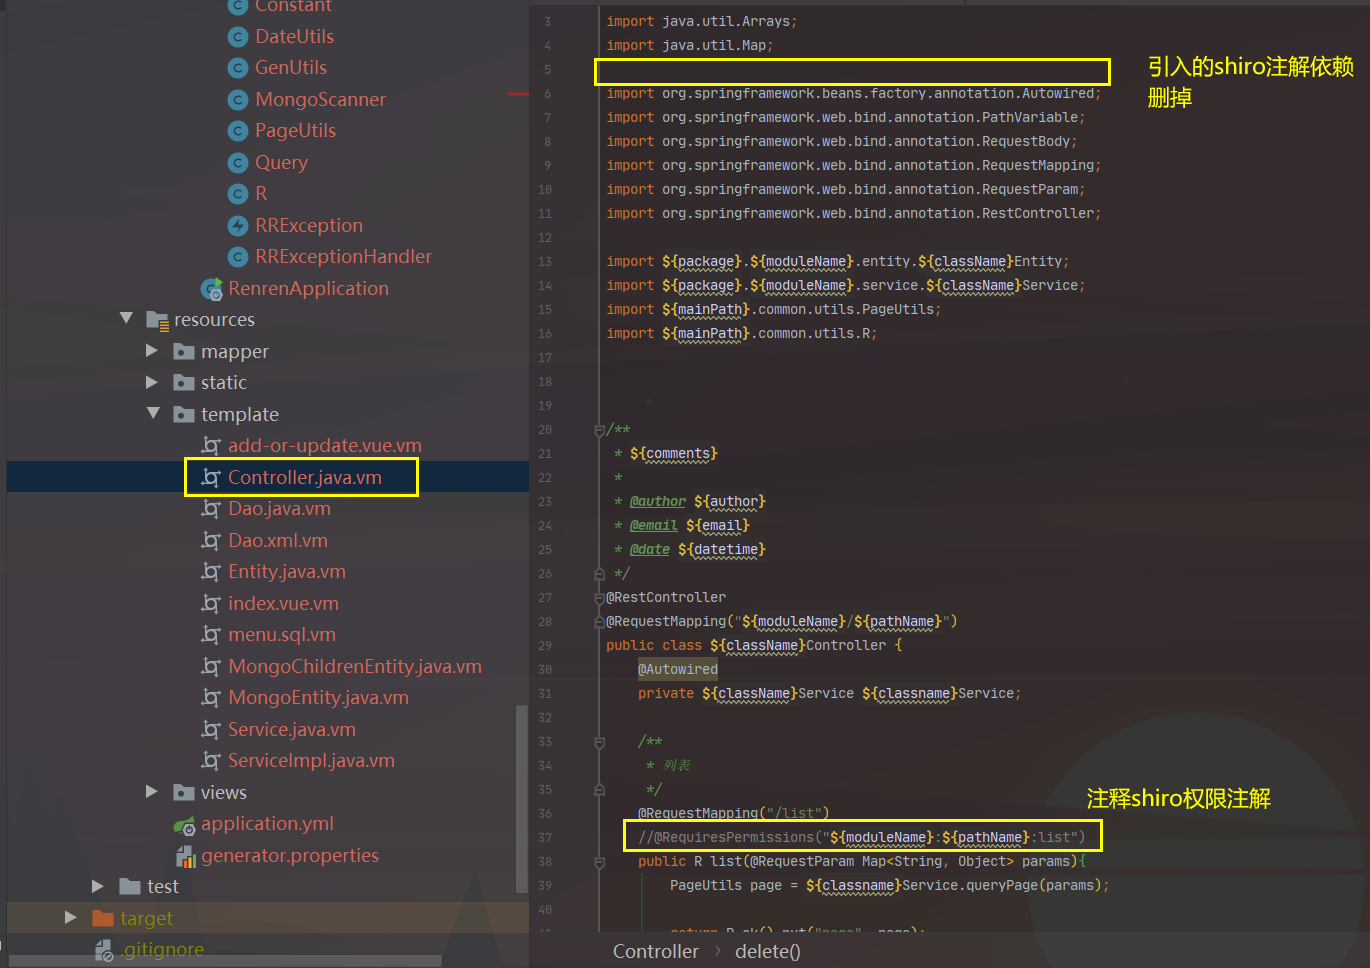
Task: Click the menu.sql.vm file icon
Action: tap(210, 635)
